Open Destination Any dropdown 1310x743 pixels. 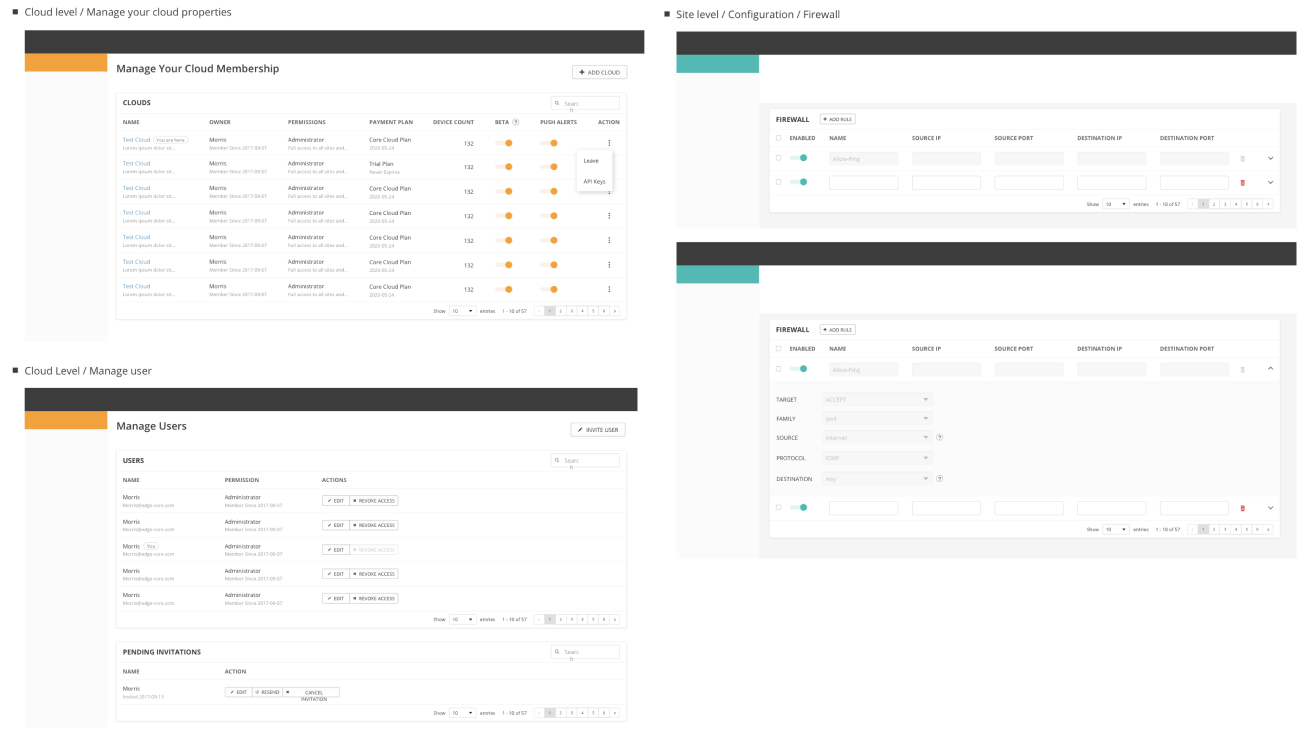pos(877,478)
